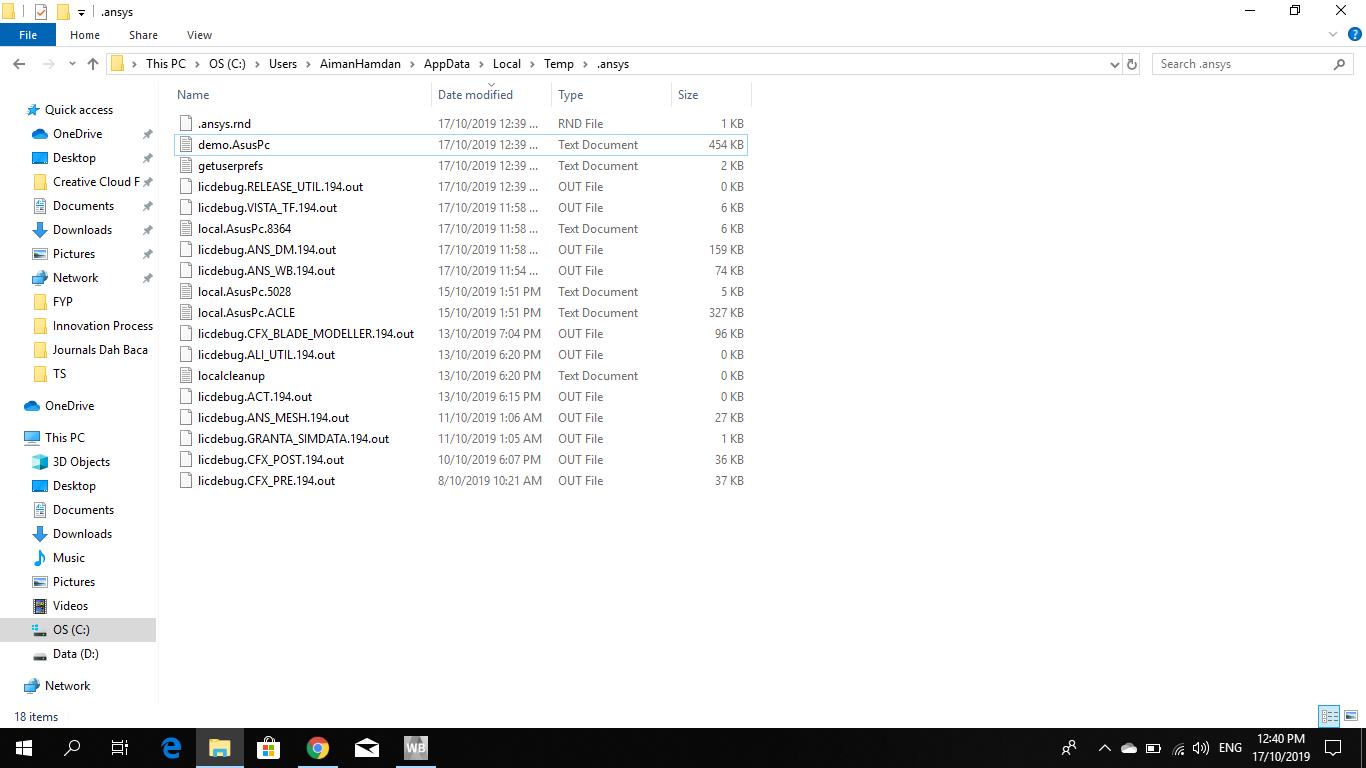Select licdebug.ANS_DM.194.out file
This screenshot has width=1366, height=768.
tap(267, 250)
